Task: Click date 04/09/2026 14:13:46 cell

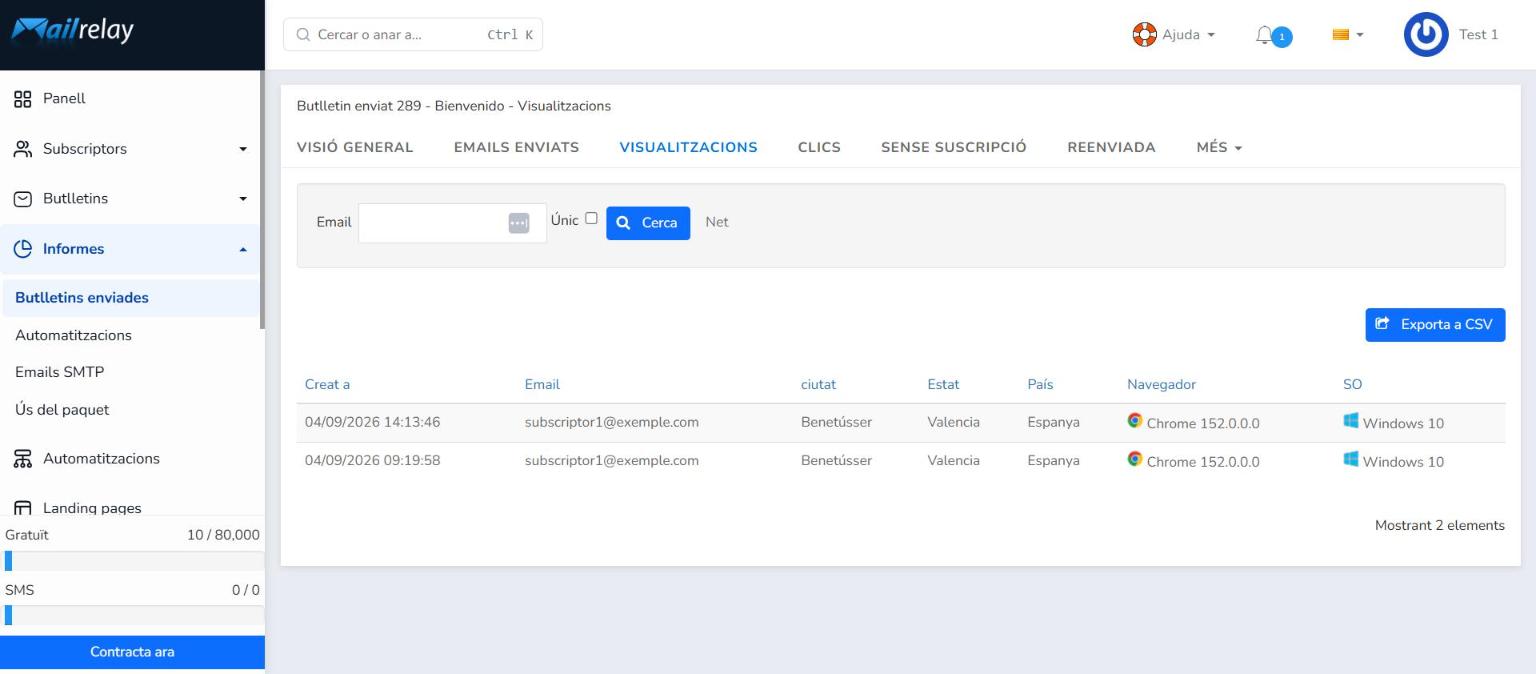Action: click(x=372, y=422)
